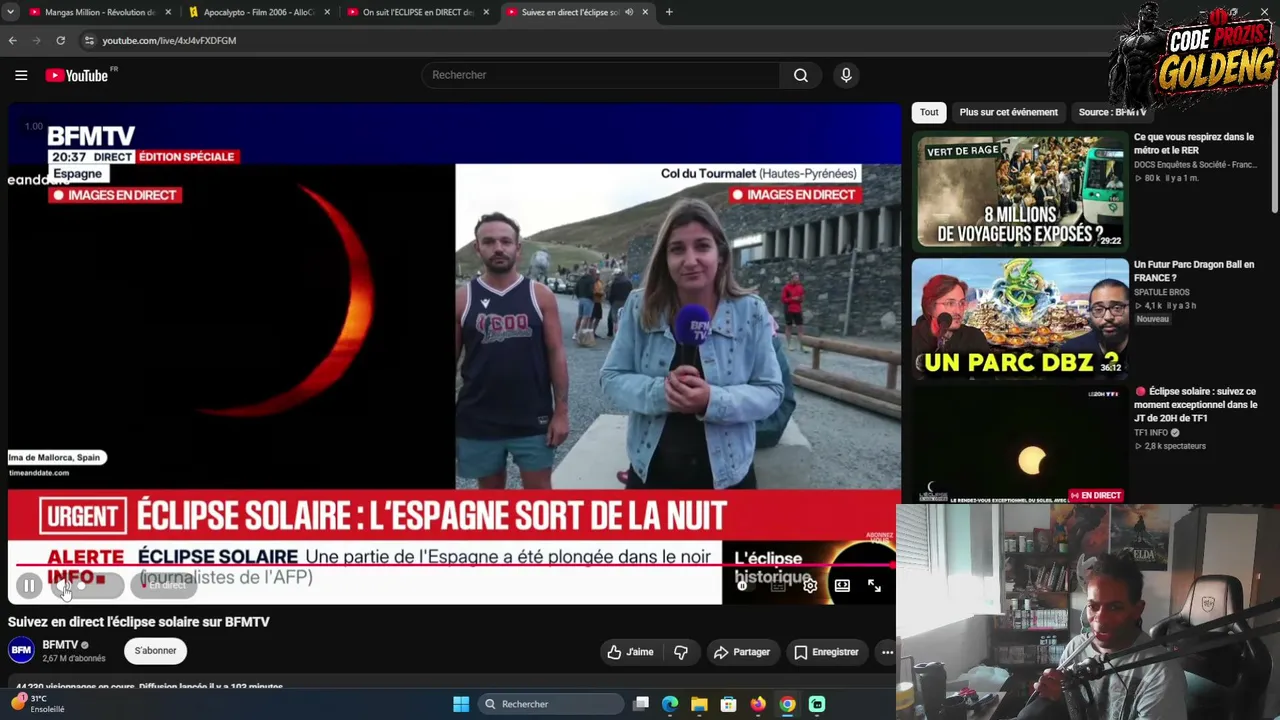1280x720 pixels.
Task: Switch to the 'Mangas Million' browser tab
Action: (100, 12)
